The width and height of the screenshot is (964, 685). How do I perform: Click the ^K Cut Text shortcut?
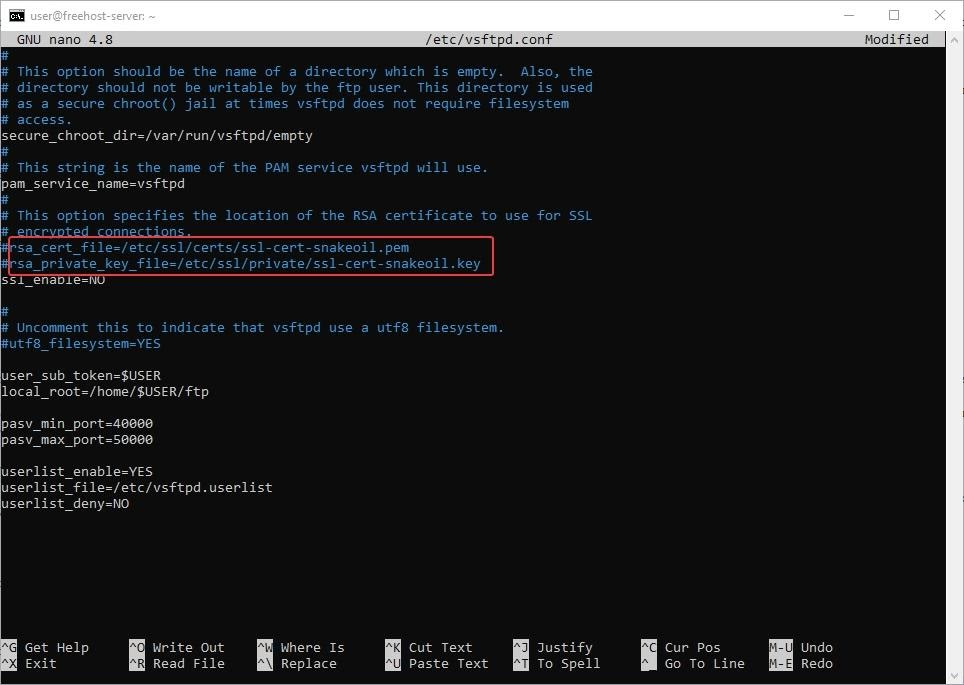click(x=429, y=647)
